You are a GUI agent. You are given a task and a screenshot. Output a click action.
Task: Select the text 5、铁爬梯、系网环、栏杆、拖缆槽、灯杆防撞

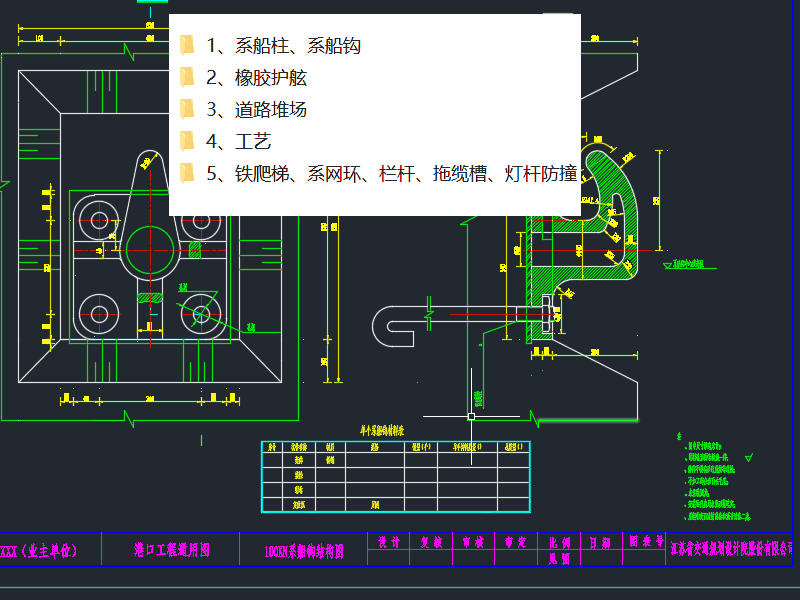pos(392,173)
